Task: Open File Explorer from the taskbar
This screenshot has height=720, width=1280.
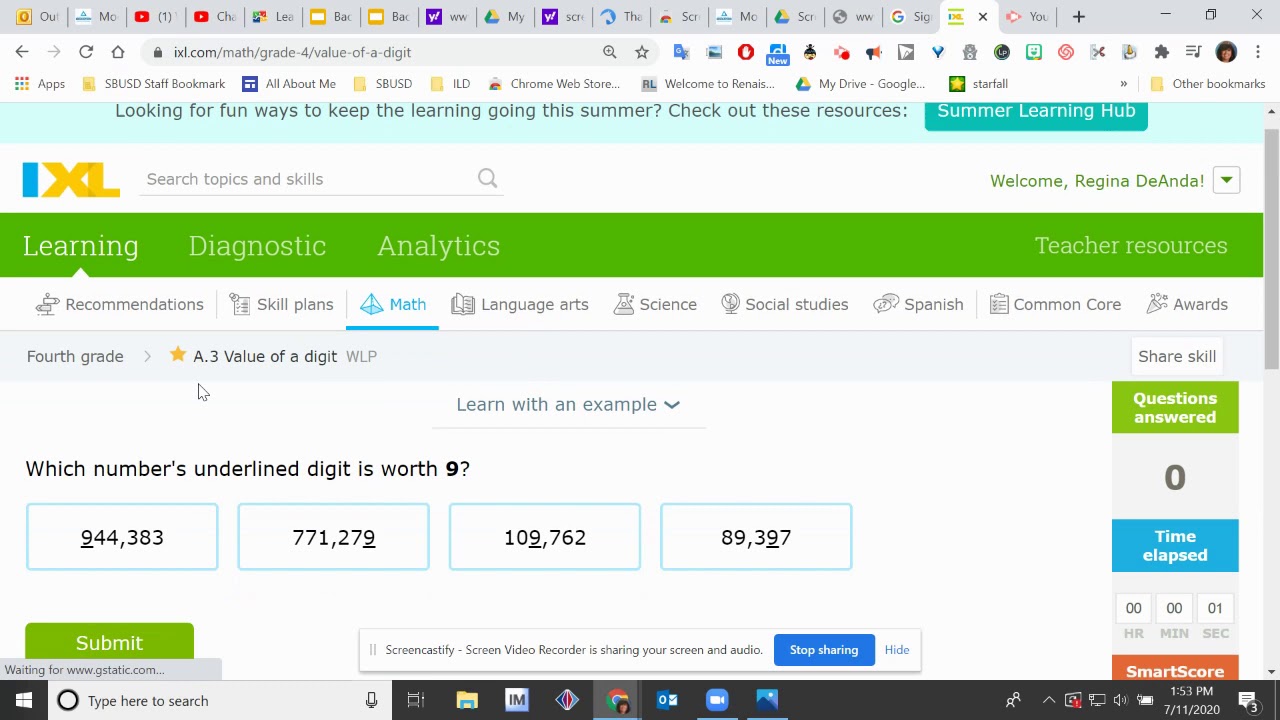Action: tap(467, 700)
